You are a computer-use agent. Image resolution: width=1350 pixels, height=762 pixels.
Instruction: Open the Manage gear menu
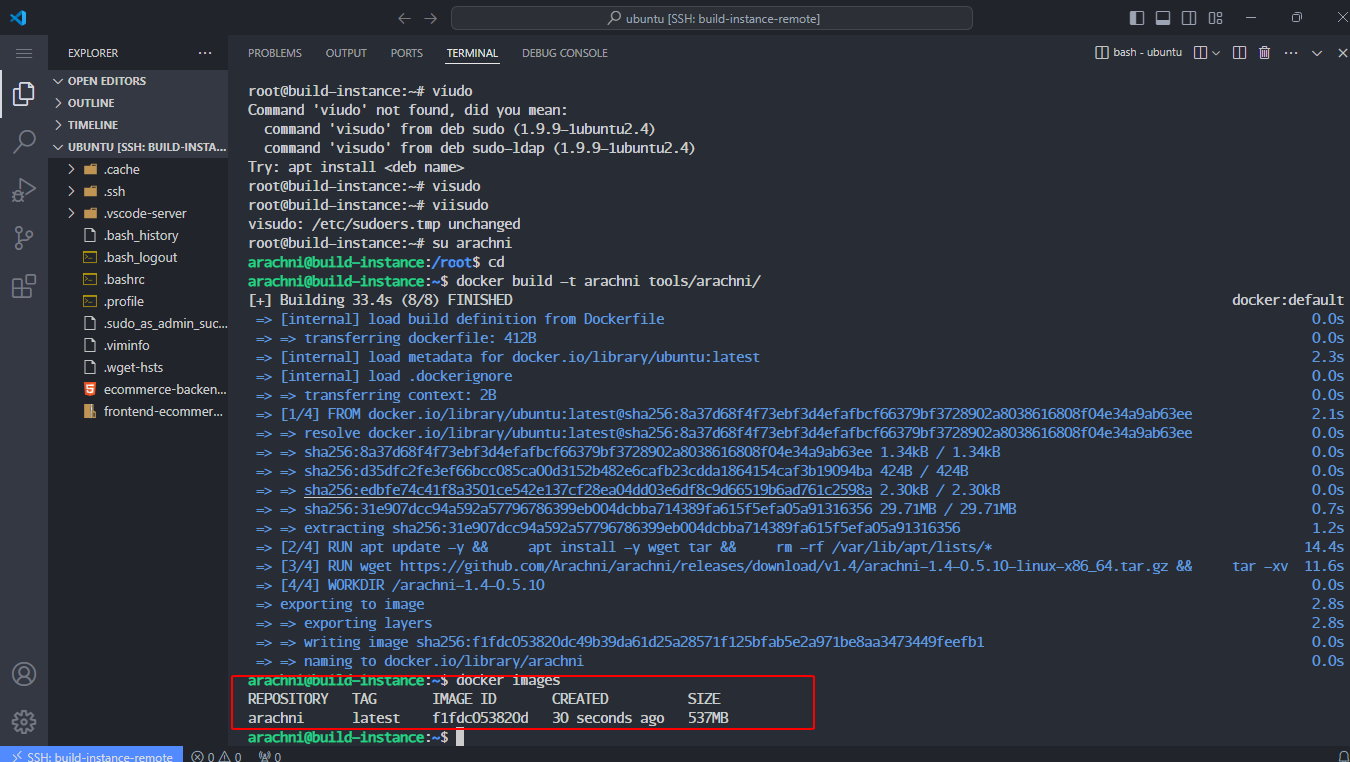(24, 721)
